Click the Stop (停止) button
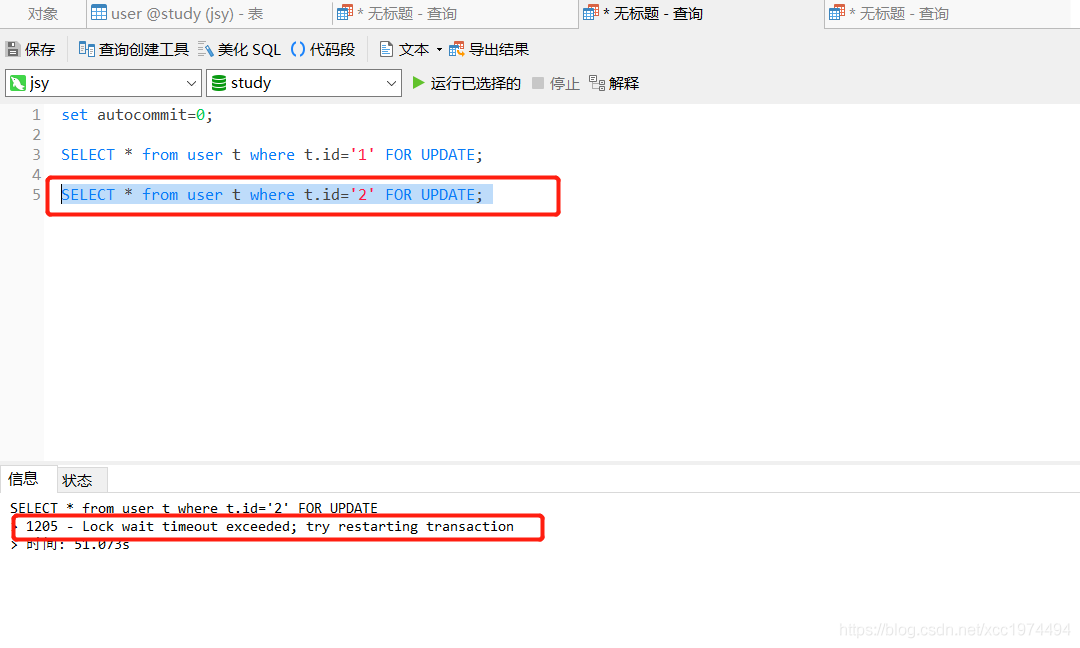 point(556,83)
